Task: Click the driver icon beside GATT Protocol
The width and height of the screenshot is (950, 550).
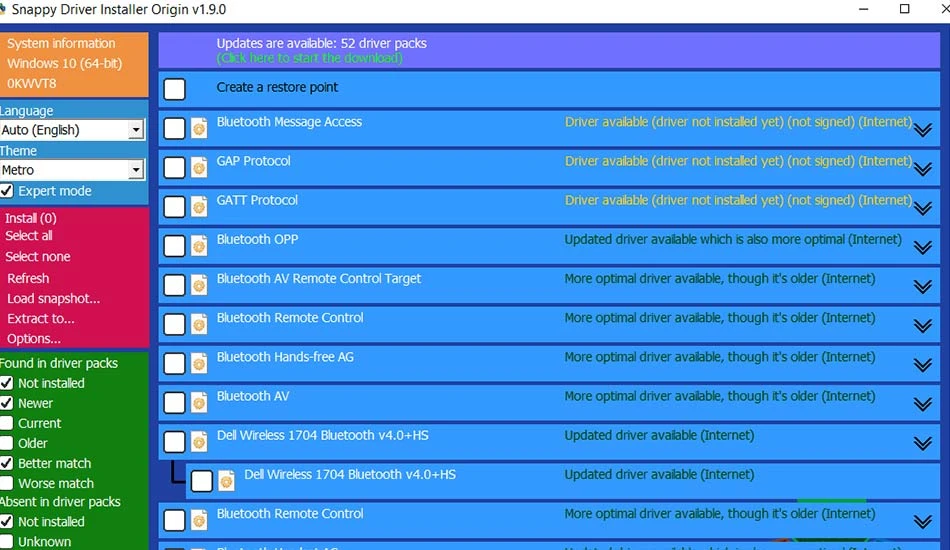Action: coord(199,207)
